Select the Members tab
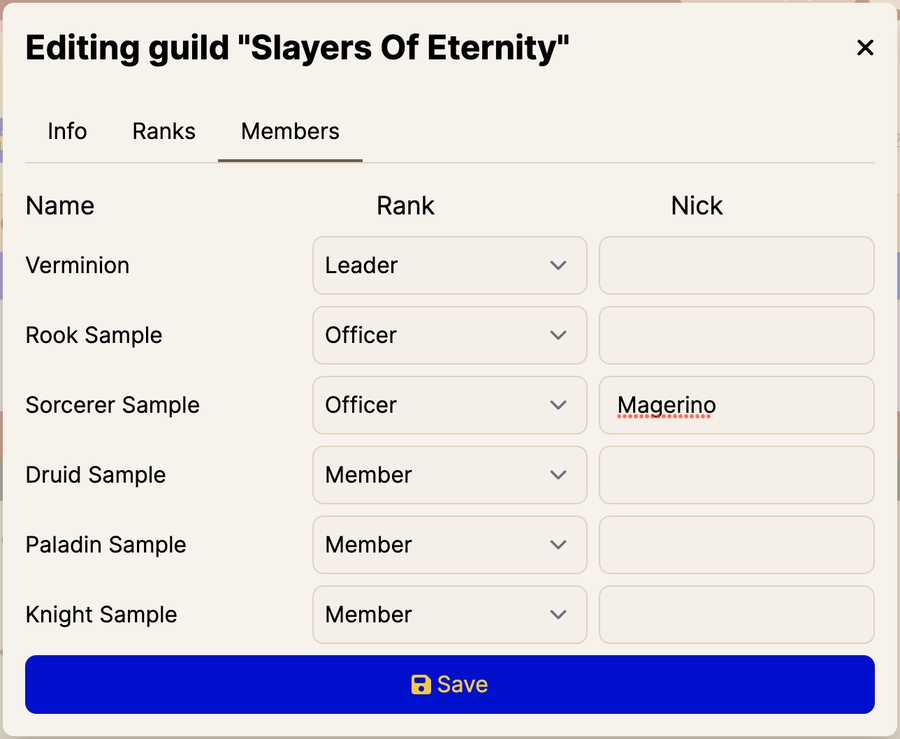This screenshot has height=739, width=900. pos(290,131)
